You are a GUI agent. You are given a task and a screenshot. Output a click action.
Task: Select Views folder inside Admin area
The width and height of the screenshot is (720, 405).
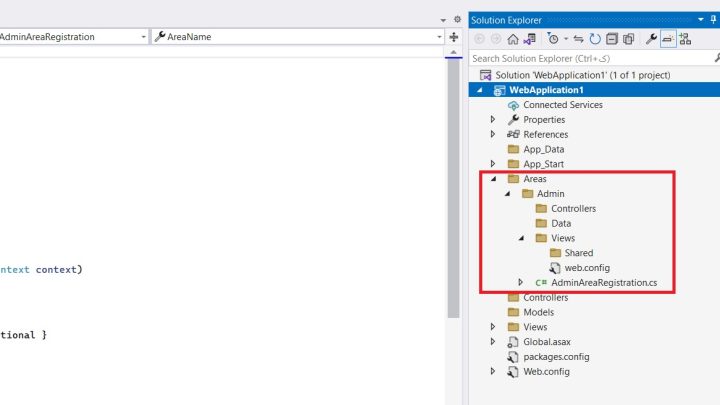(x=562, y=238)
